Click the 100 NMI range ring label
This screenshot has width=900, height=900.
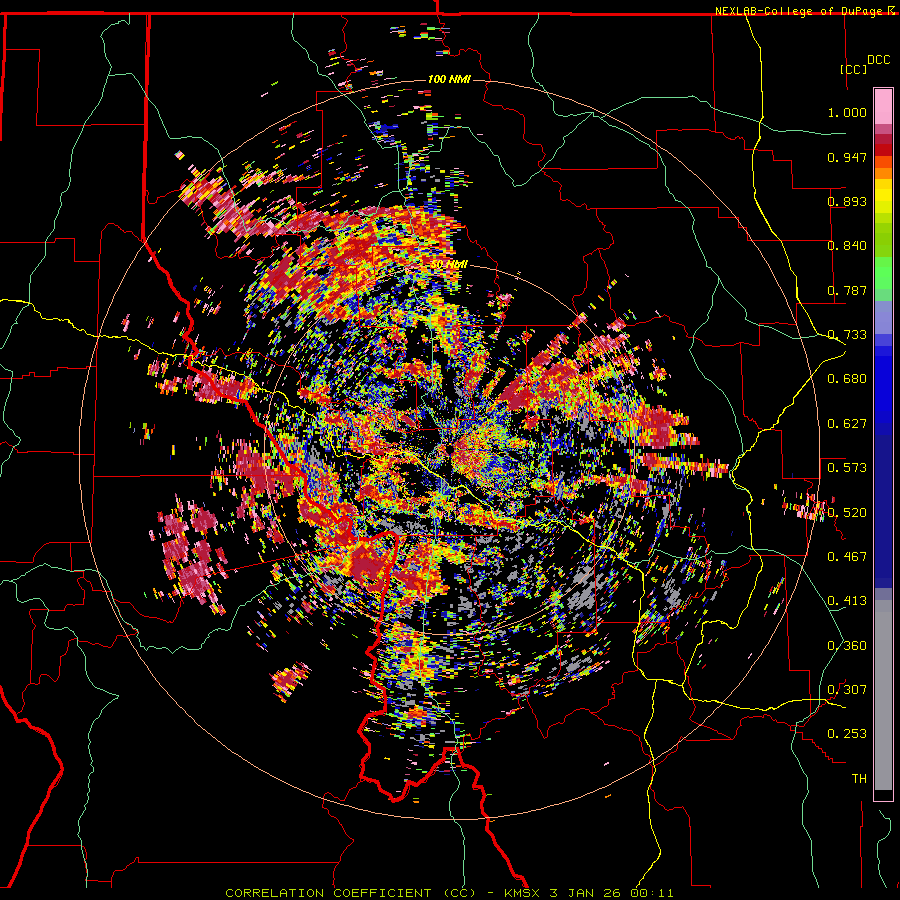point(449,79)
